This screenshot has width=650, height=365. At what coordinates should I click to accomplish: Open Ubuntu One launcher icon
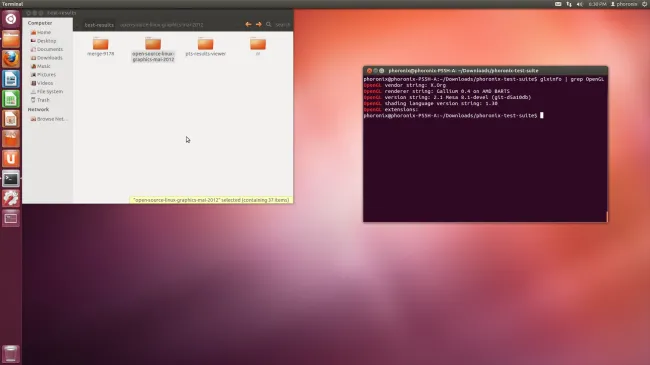click(x=11, y=158)
